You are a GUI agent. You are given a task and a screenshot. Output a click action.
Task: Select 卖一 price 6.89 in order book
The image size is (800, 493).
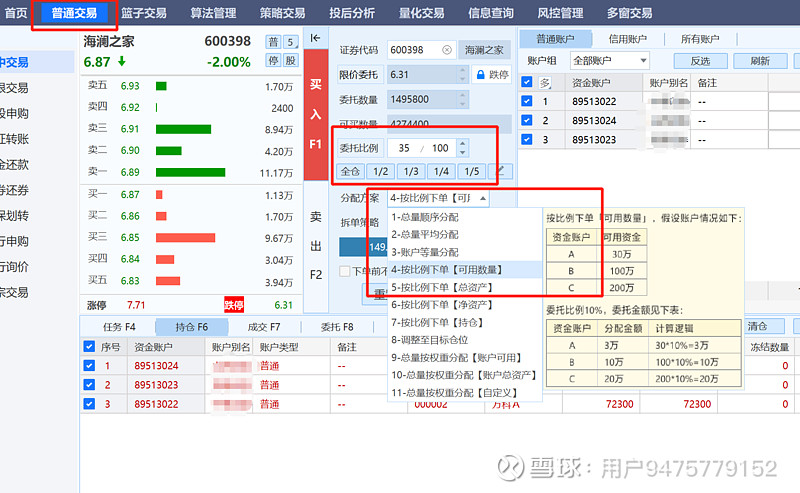pyautogui.click(x=130, y=172)
